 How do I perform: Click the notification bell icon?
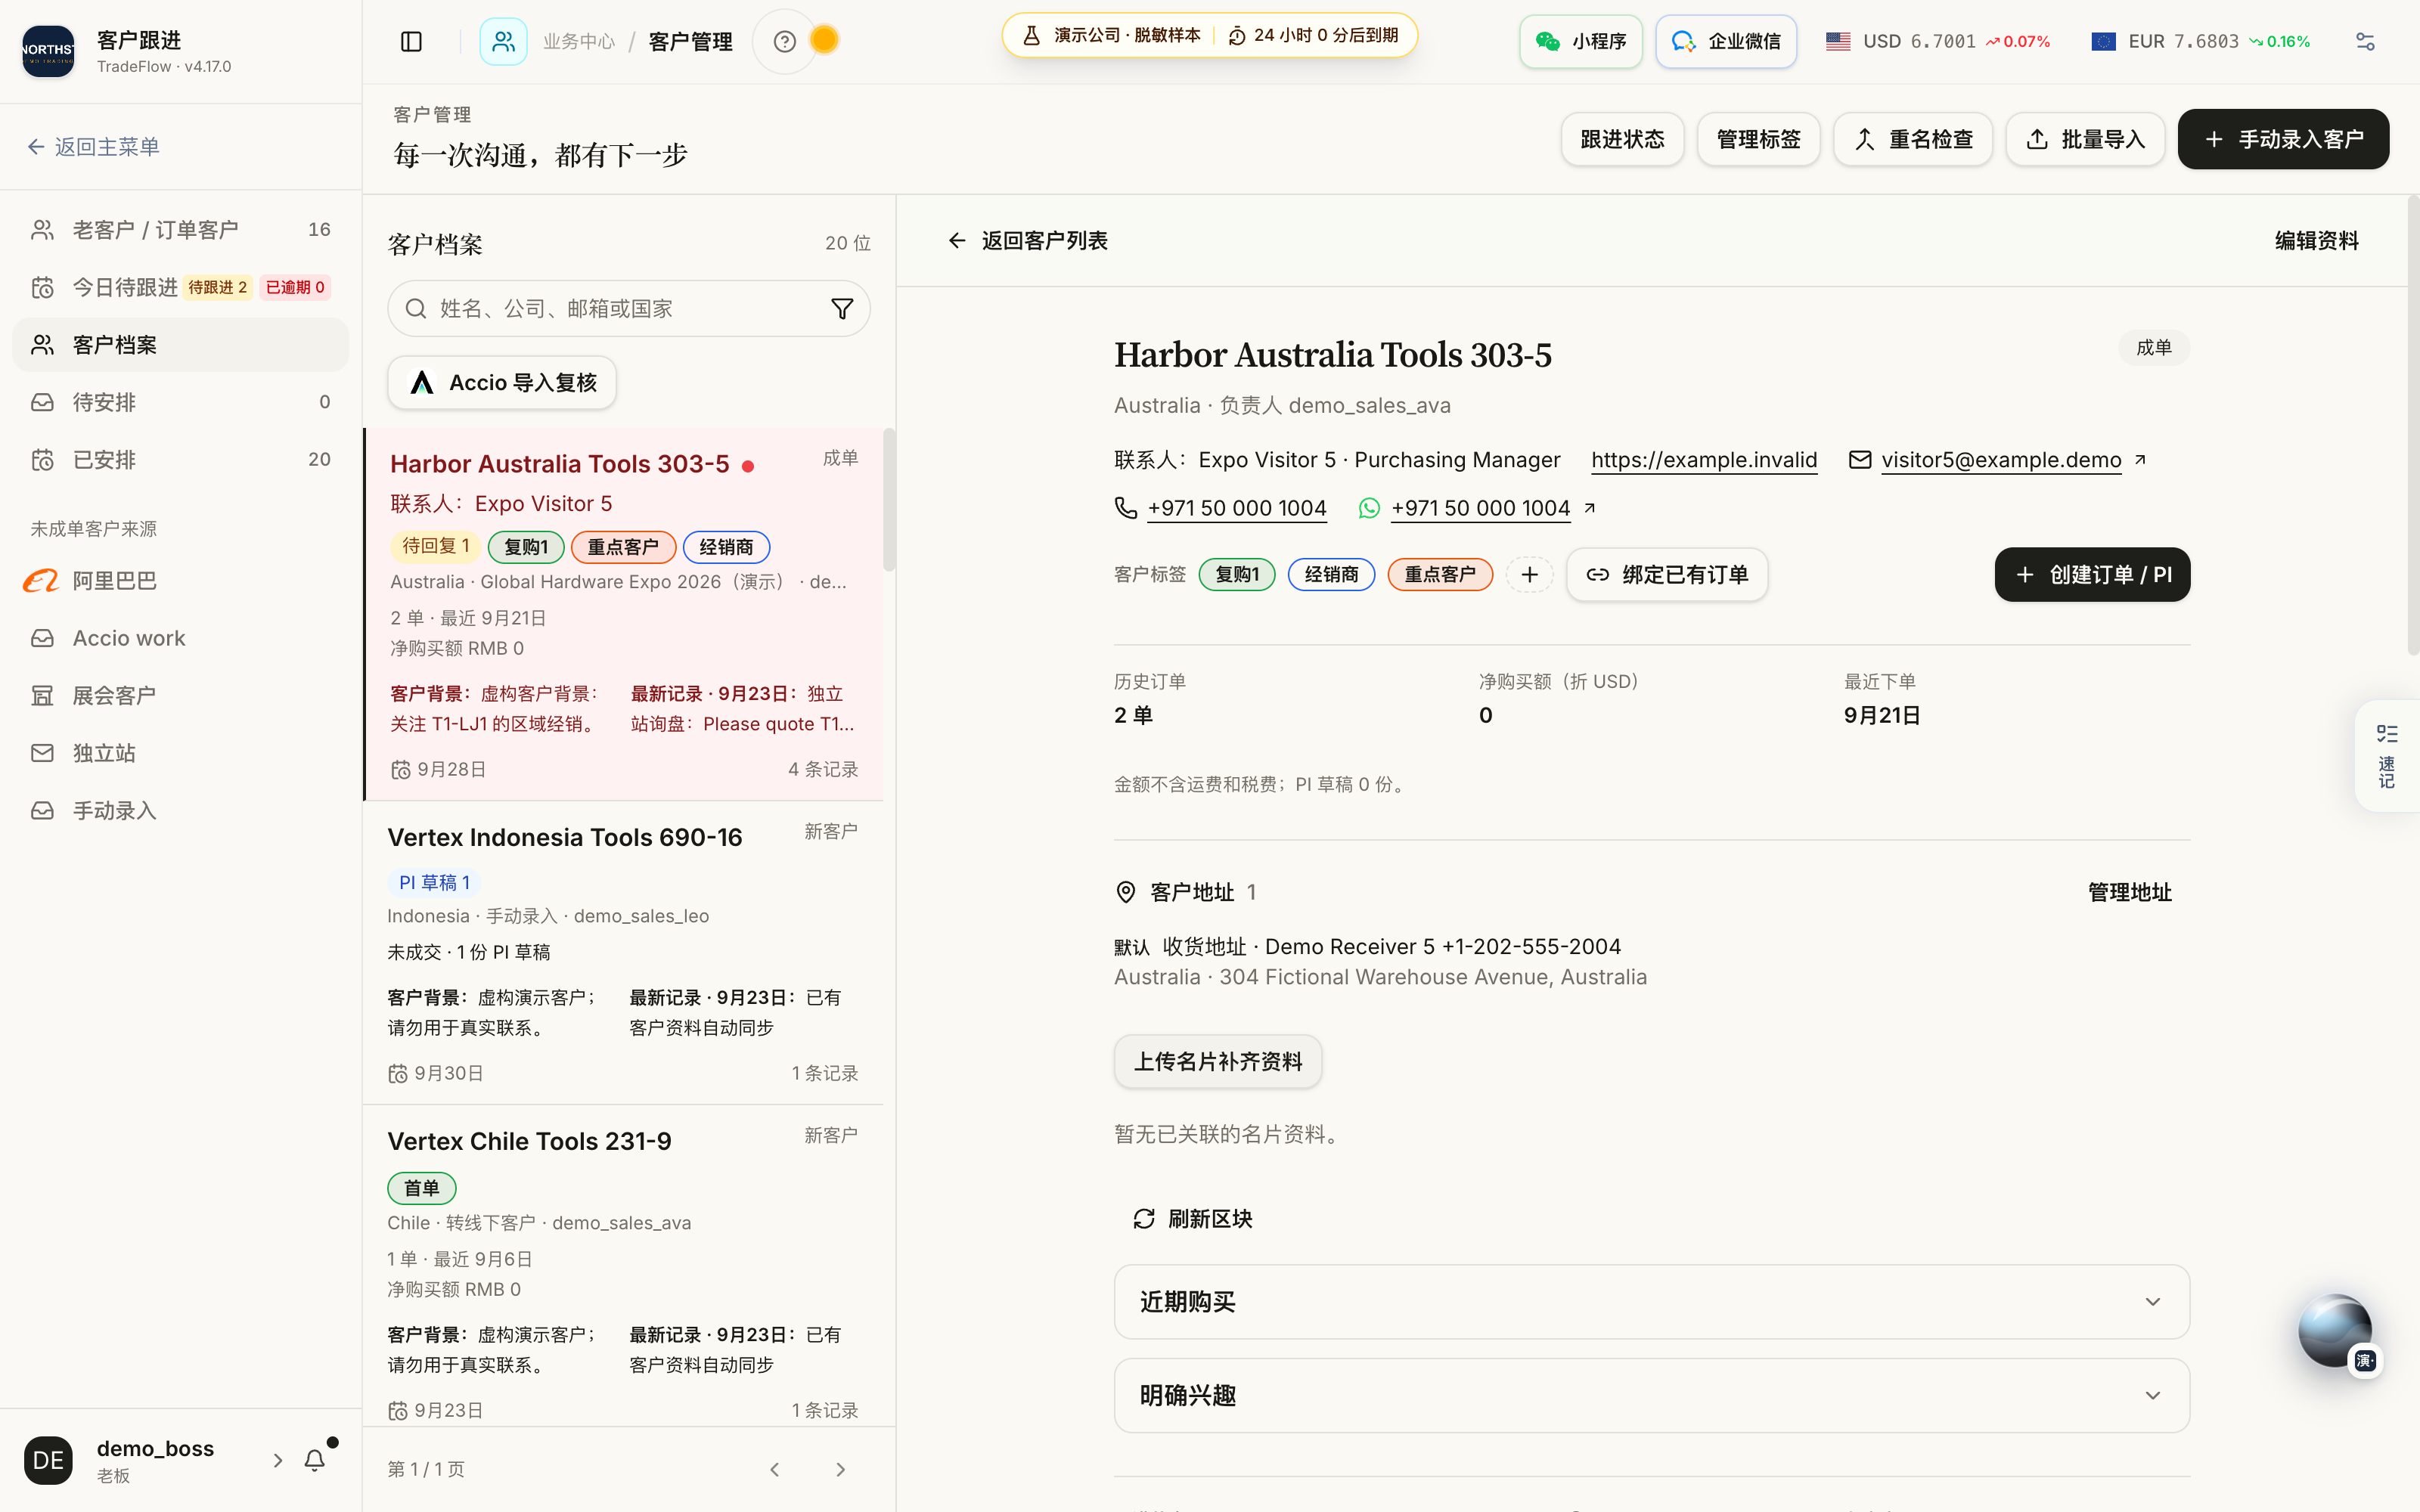coord(315,1460)
